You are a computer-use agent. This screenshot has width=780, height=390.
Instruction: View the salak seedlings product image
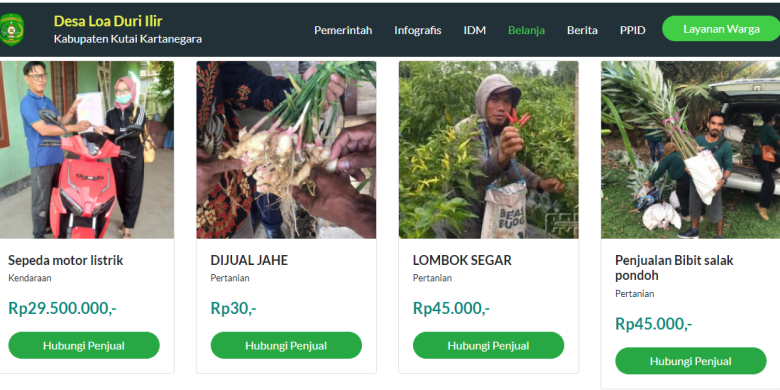click(690, 150)
